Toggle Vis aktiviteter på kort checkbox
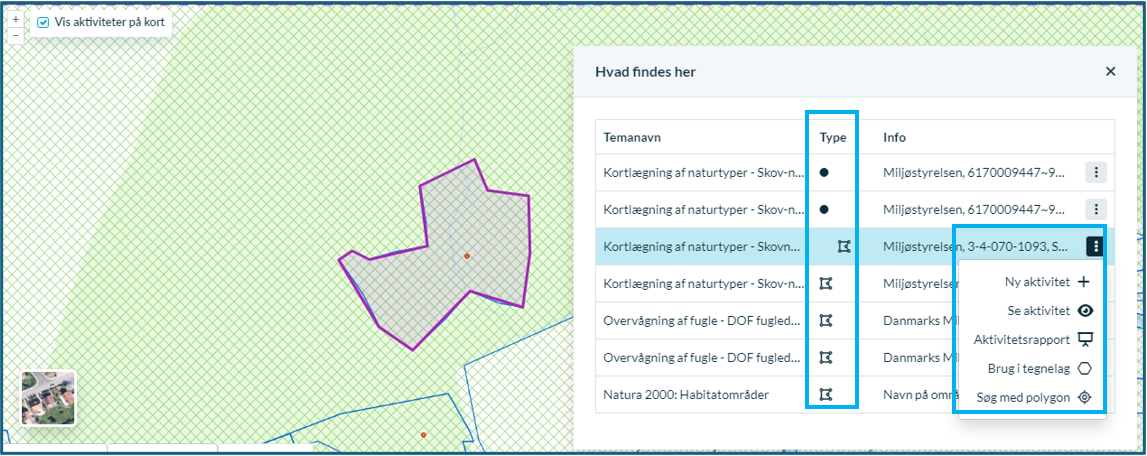Viewport: 1147px width, 456px height. point(43,23)
